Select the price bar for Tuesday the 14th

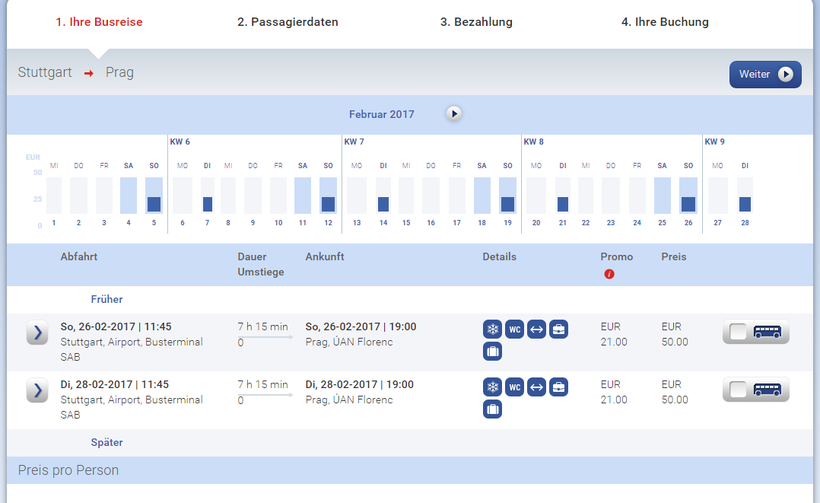pos(383,203)
